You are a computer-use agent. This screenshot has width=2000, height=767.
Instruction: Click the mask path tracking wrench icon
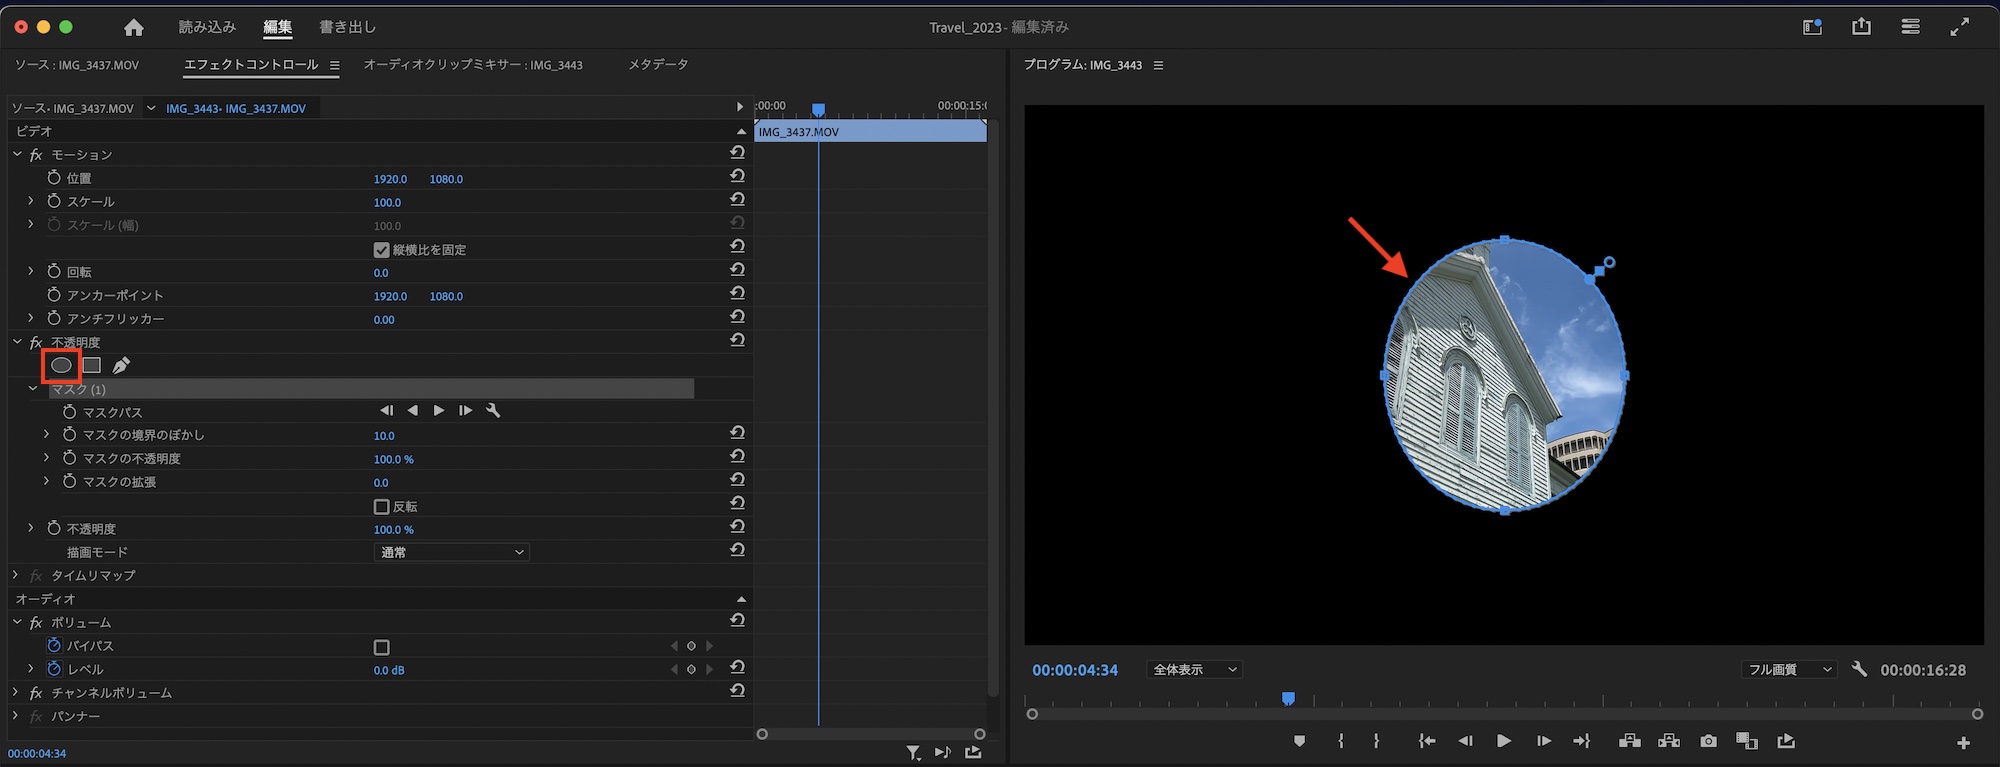[x=493, y=411]
